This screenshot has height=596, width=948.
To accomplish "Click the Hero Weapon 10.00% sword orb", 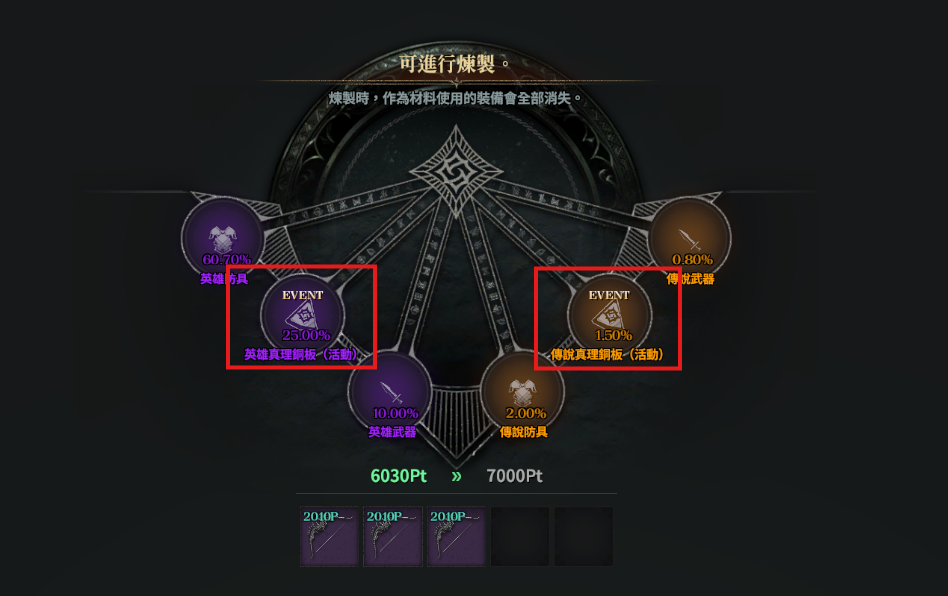I will point(390,392).
